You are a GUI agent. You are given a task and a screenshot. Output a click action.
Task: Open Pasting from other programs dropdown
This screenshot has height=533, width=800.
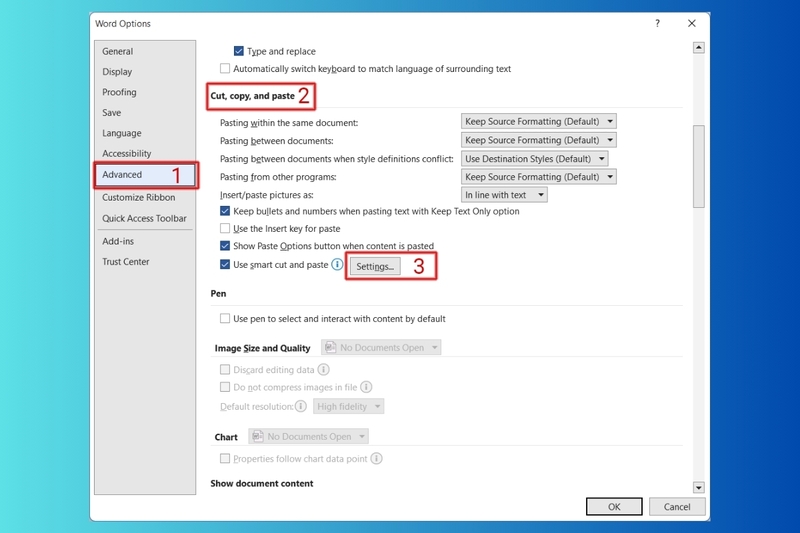(539, 176)
